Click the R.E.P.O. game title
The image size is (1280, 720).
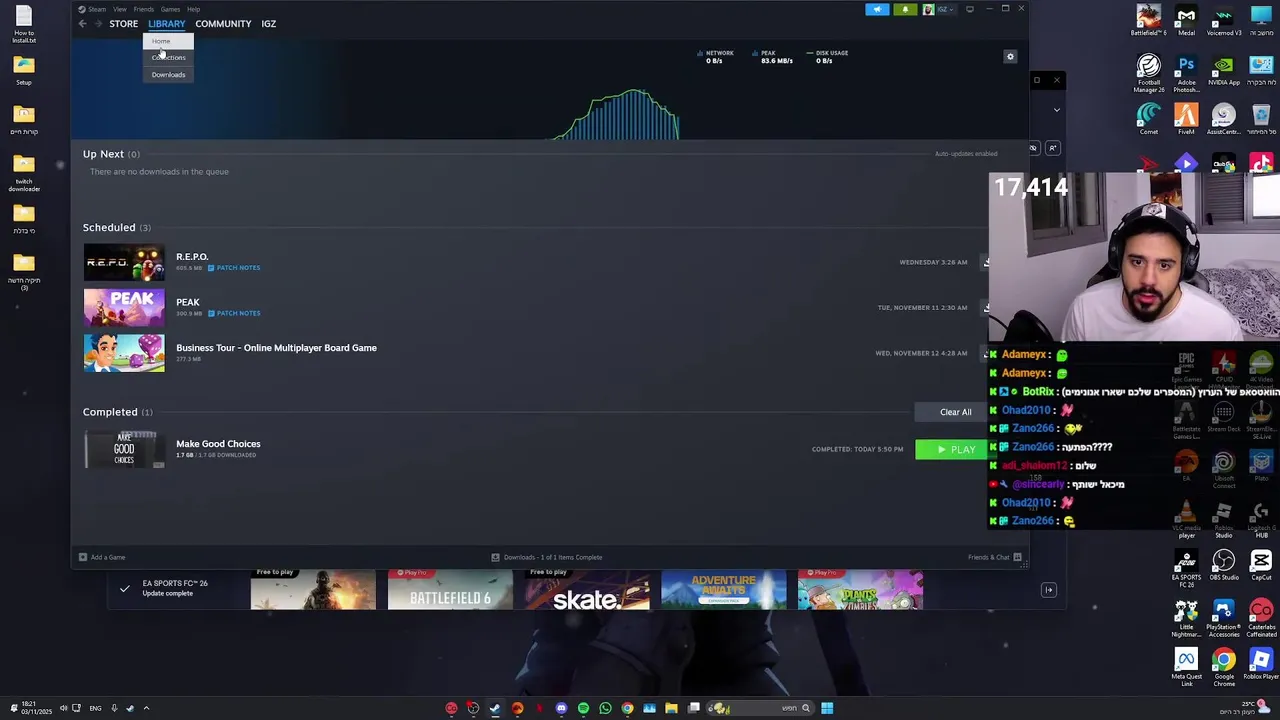click(x=192, y=257)
